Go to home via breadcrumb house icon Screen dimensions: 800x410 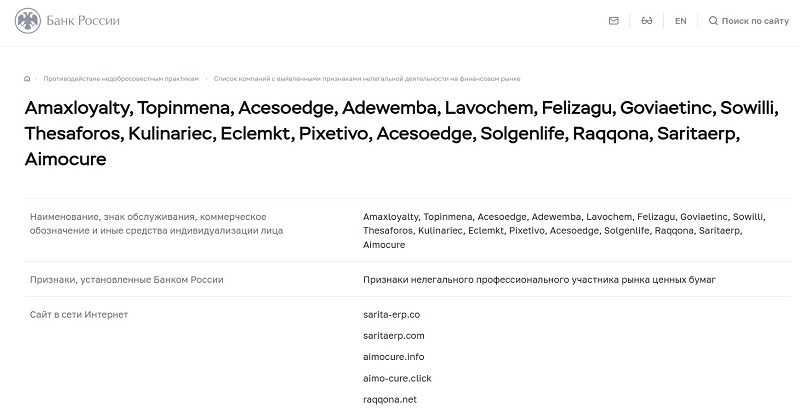(27, 78)
